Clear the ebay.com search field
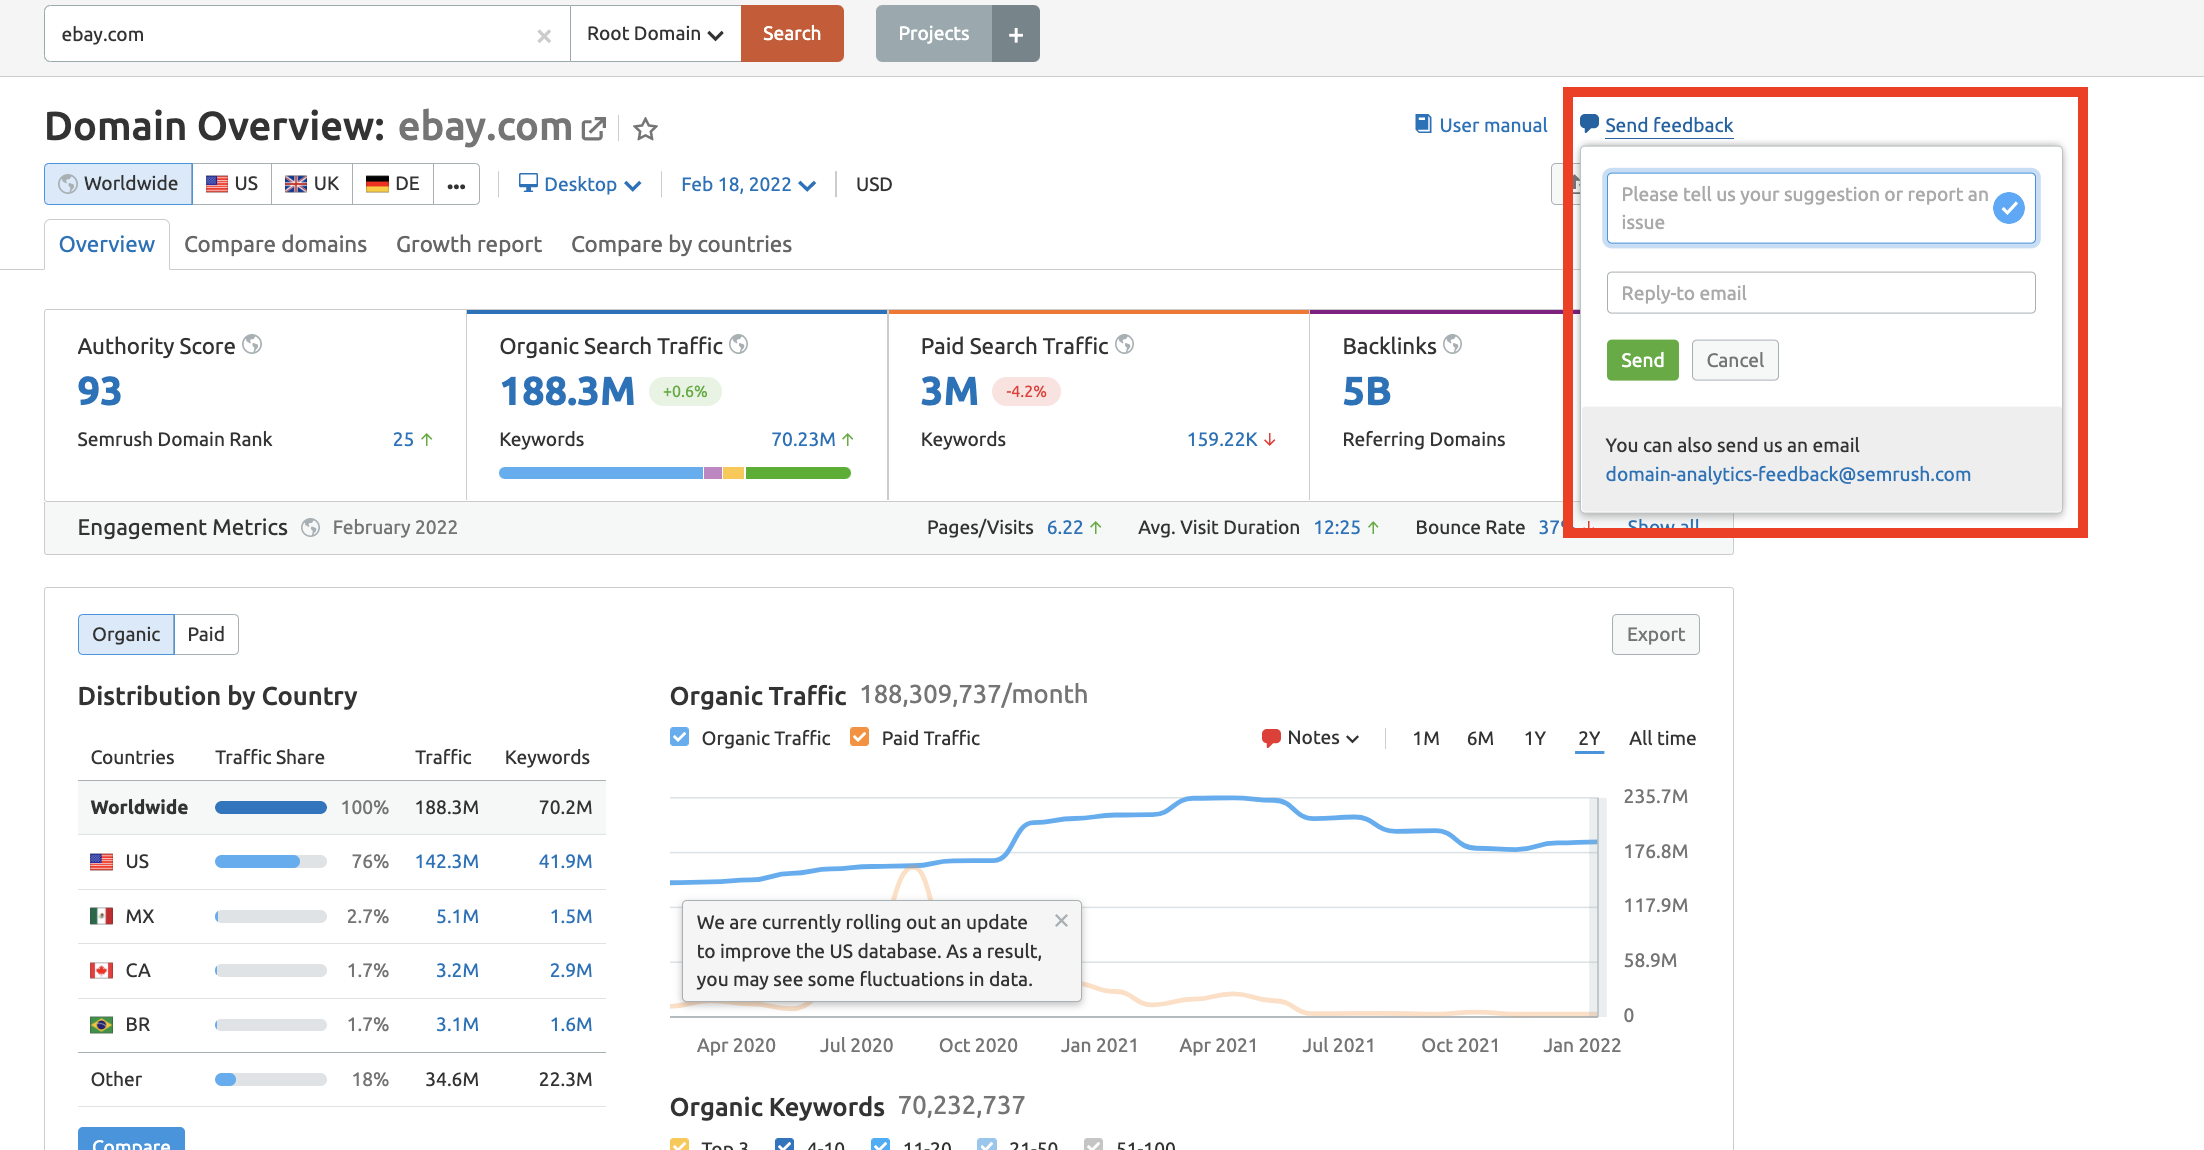This screenshot has height=1150, width=2204. pyautogui.click(x=544, y=35)
